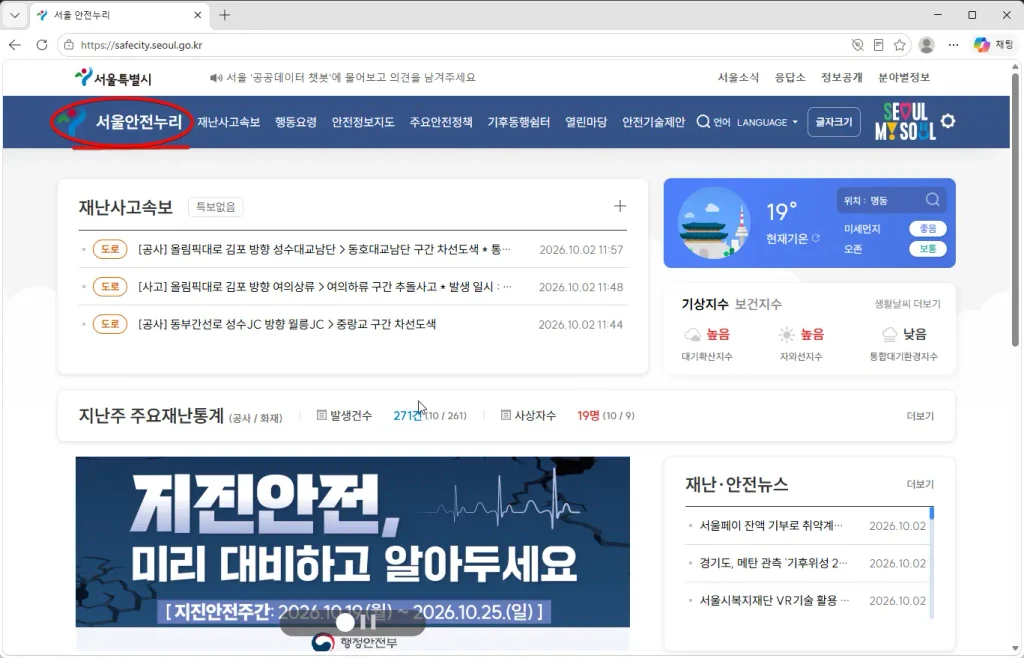Click 오존 보통 badge
The image size is (1024, 658).
pos(927,249)
